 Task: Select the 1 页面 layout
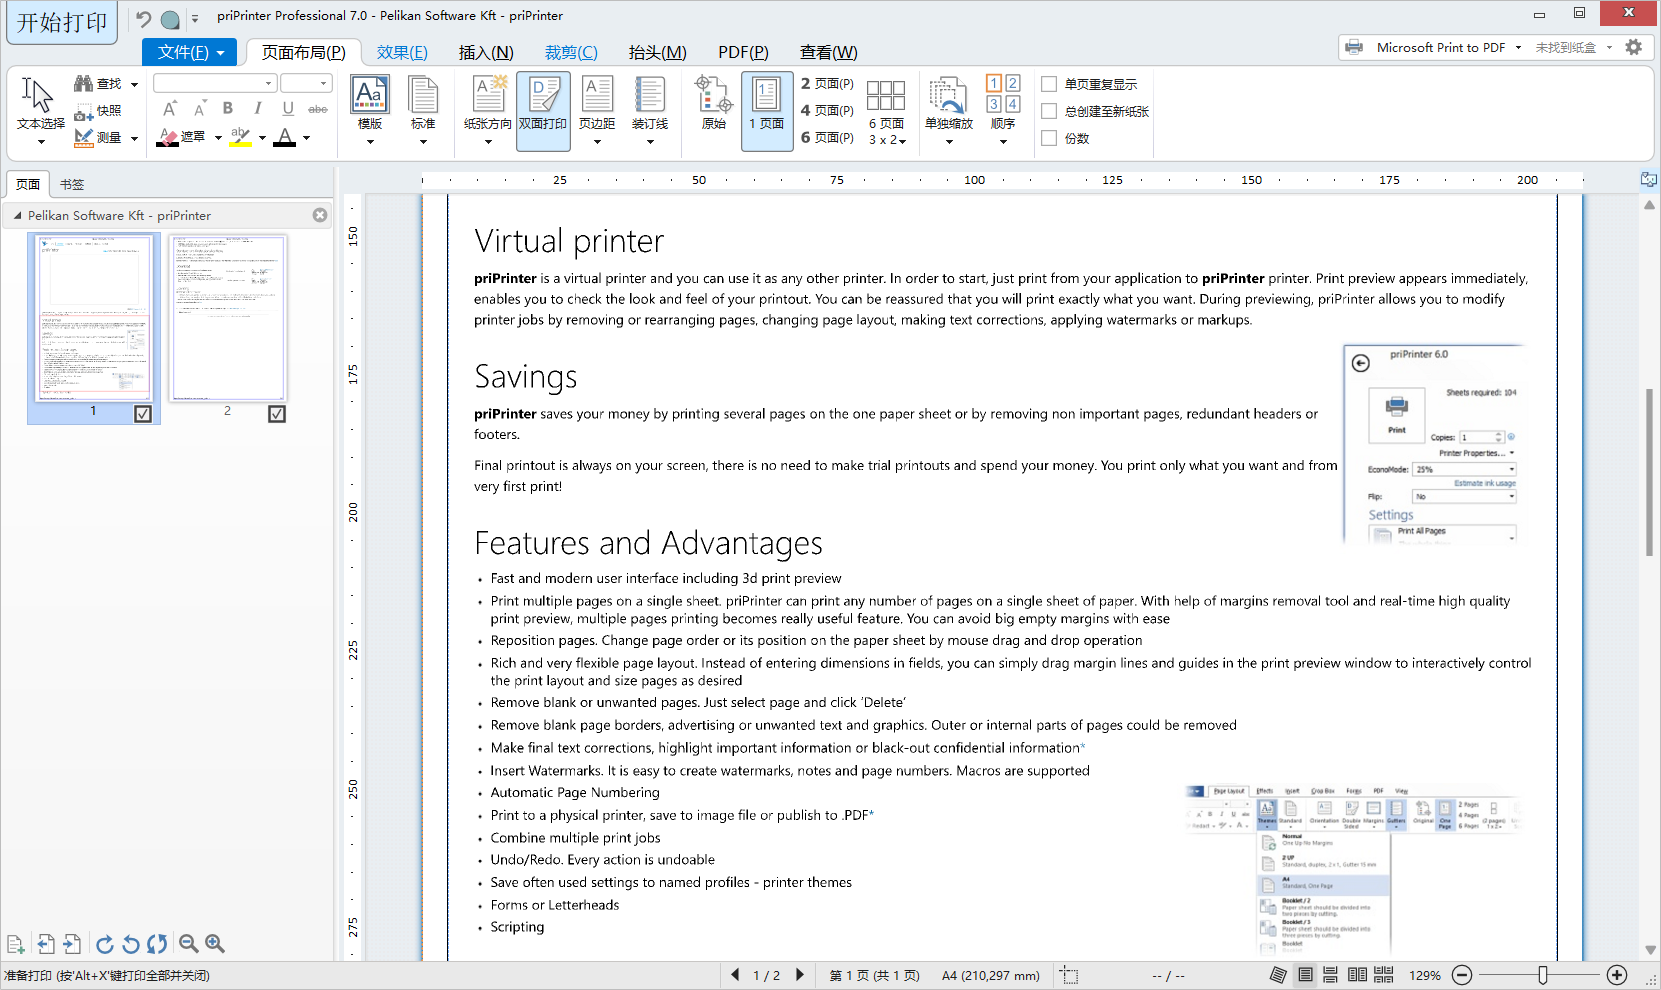pyautogui.click(x=767, y=110)
